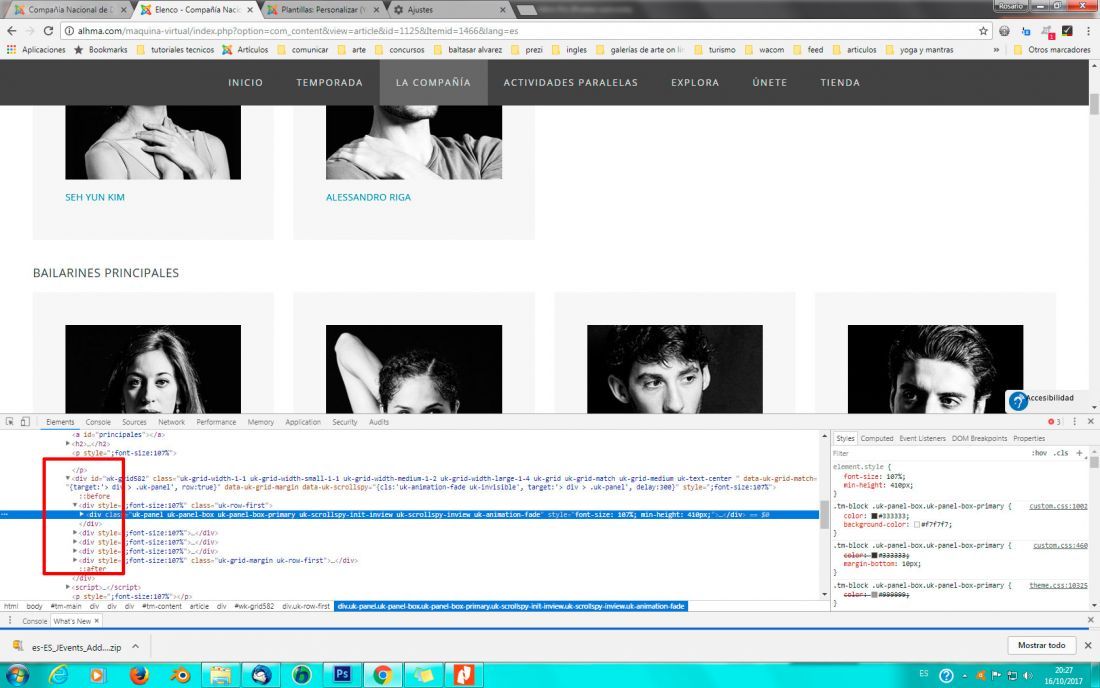Bookmark this page with the star icon

(983, 31)
